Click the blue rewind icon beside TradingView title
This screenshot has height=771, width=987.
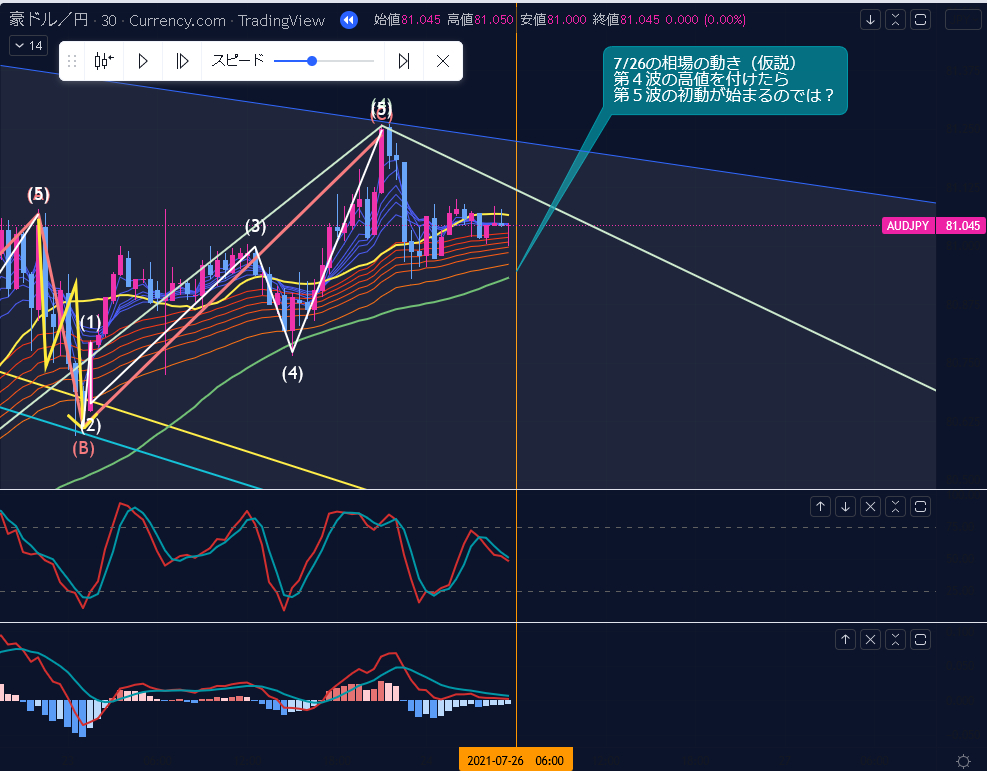pos(348,19)
